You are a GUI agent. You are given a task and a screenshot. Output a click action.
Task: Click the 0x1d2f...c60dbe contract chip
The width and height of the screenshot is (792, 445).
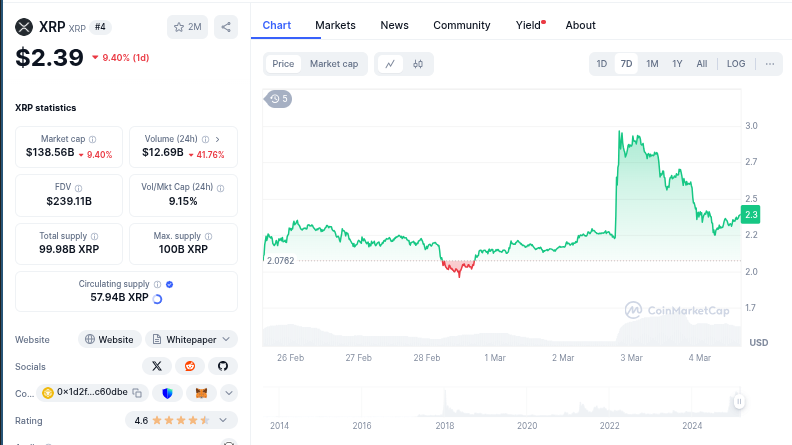point(92,392)
